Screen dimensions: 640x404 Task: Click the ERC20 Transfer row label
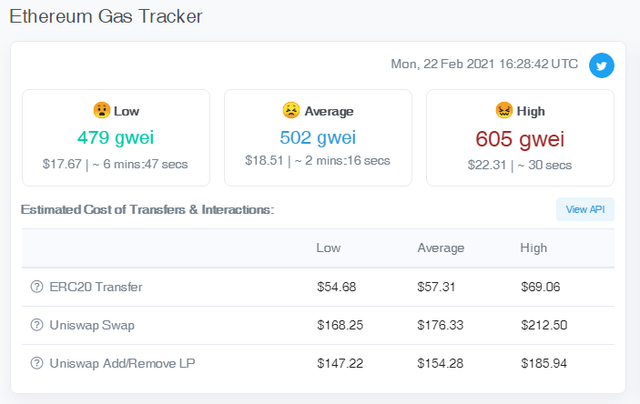point(96,287)
